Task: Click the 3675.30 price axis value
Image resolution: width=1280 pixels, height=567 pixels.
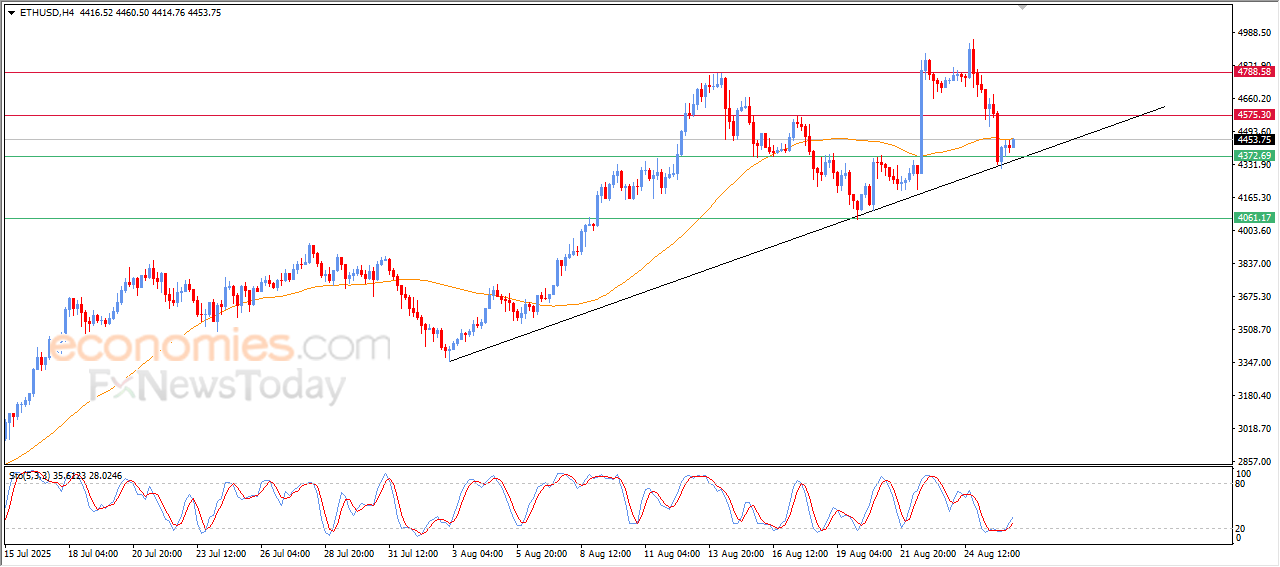Action: click(1254, 296)
